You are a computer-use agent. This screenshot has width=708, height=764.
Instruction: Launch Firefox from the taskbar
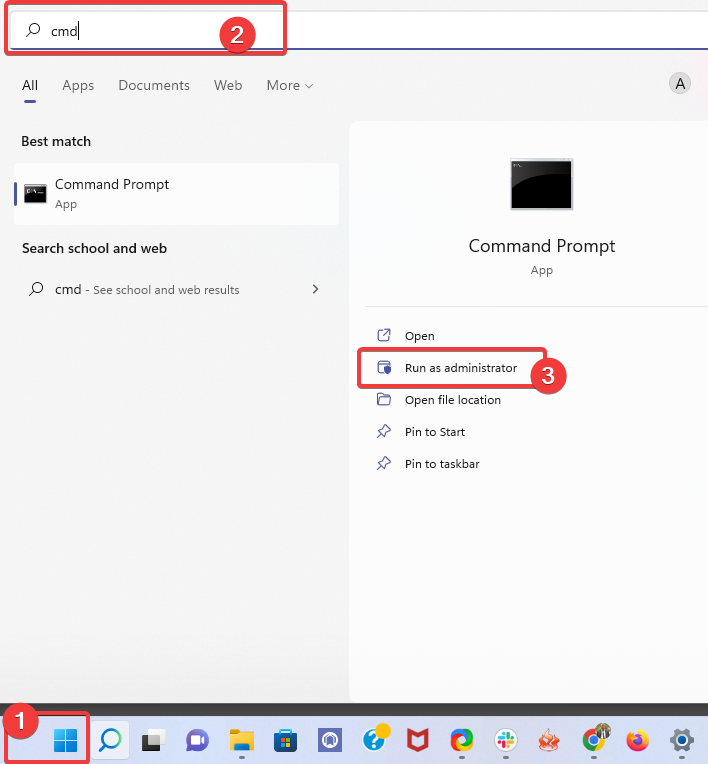coord(637,741)
